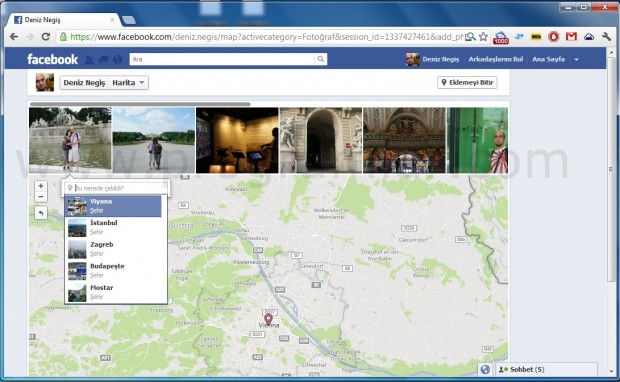Go back using the browser back arrow
Viewport: 620px width, 382px height.
(14, 37)
